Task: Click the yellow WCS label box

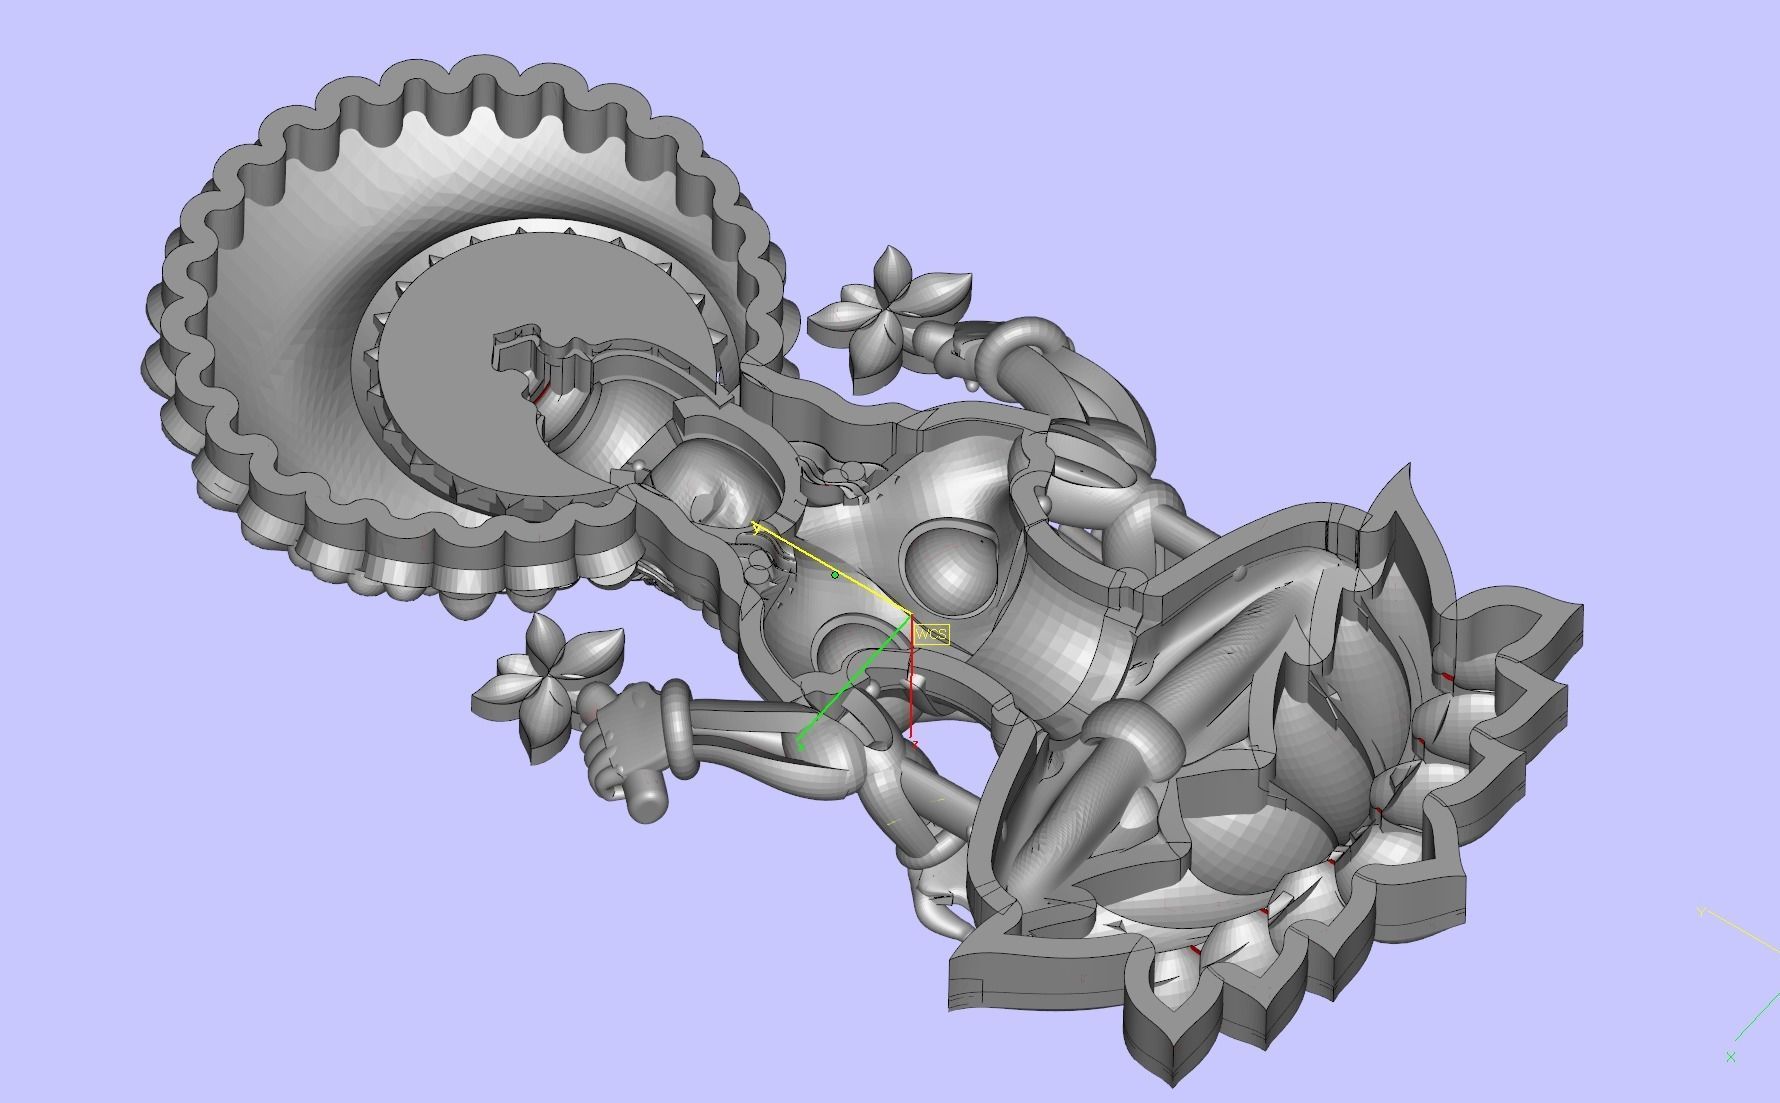Action: pos(931,634)
